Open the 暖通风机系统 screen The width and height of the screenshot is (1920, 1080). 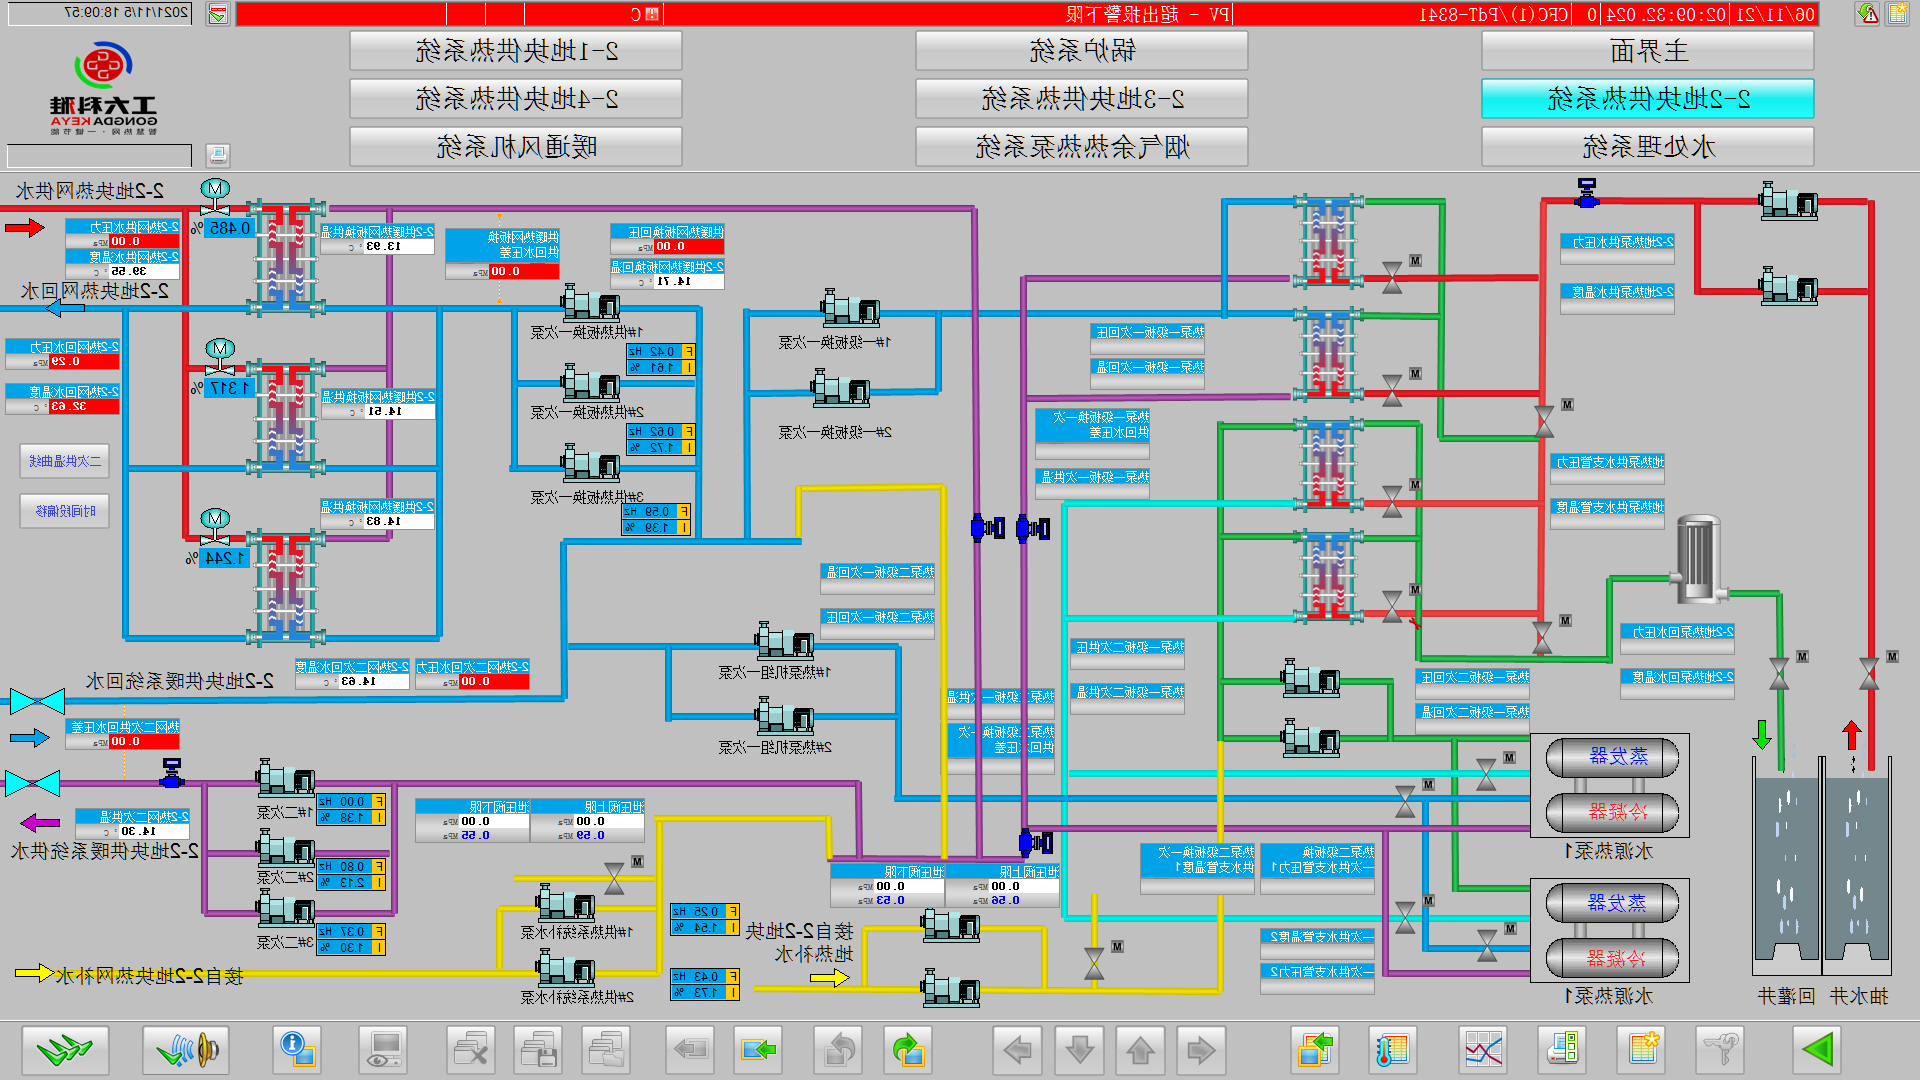tap(516, 147)
